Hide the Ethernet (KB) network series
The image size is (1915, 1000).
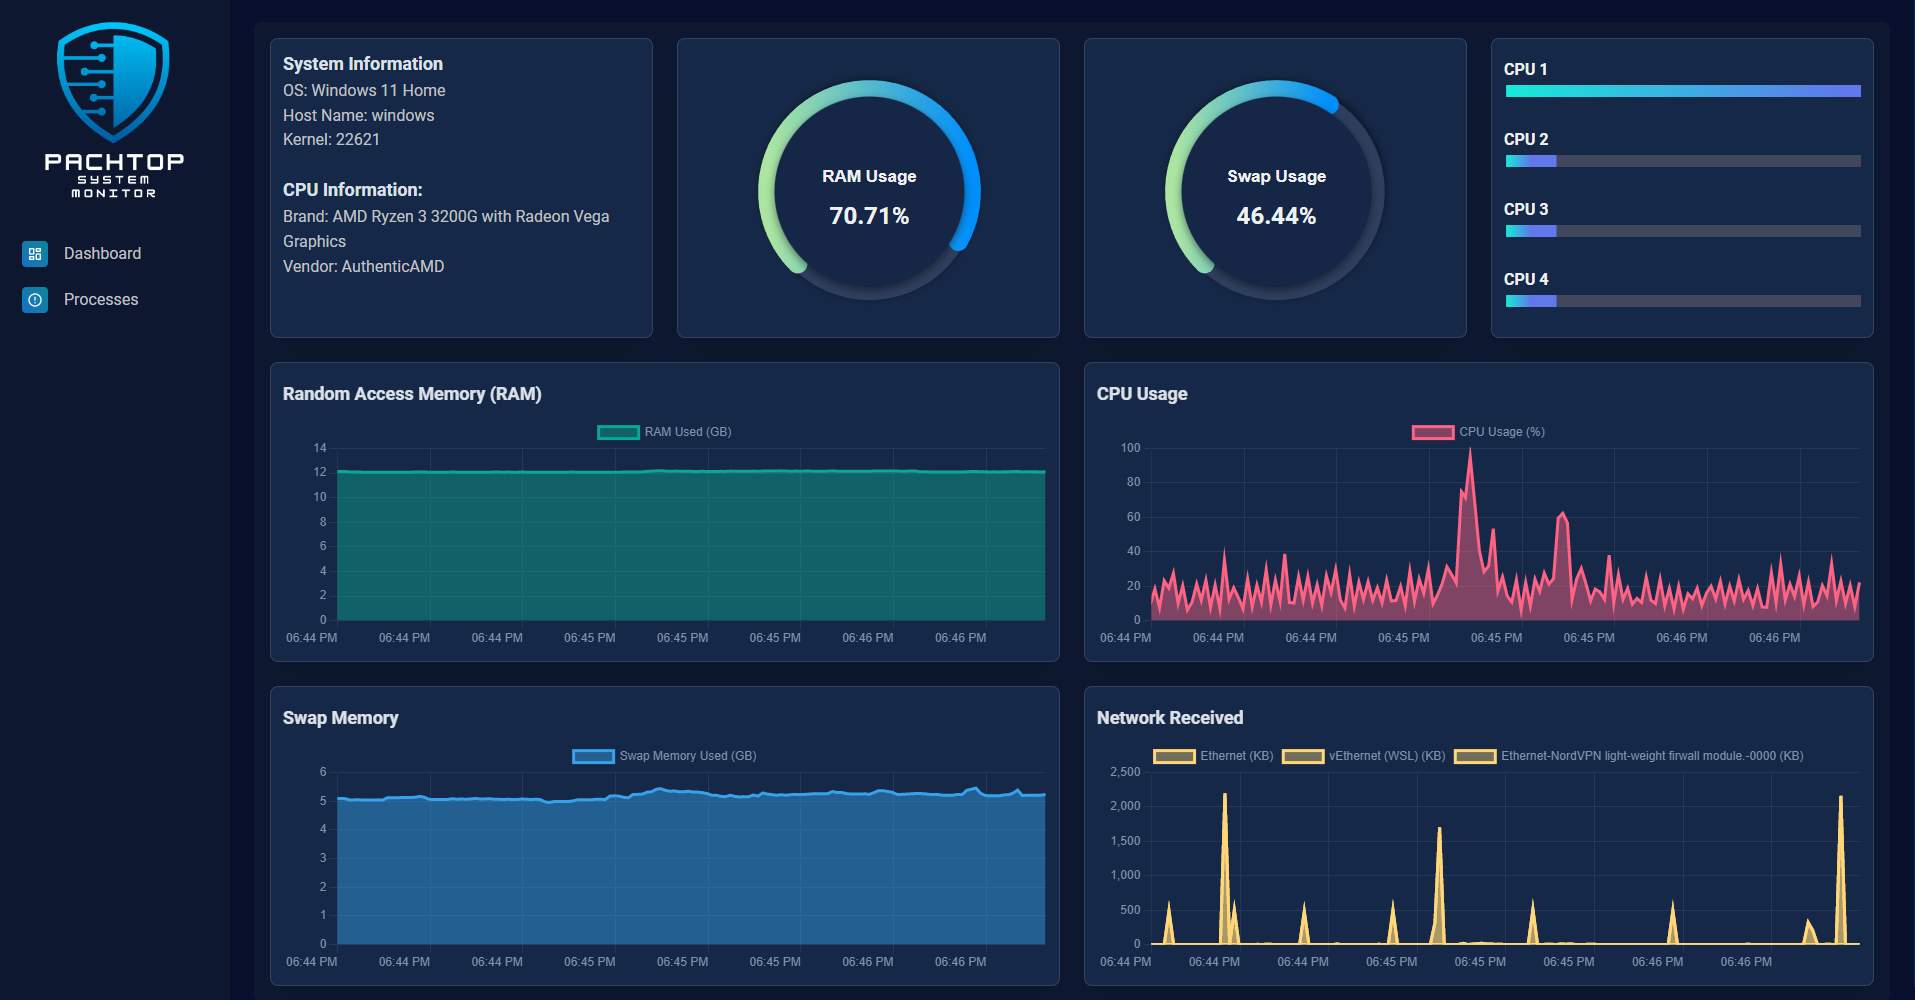click(1213, 756)
